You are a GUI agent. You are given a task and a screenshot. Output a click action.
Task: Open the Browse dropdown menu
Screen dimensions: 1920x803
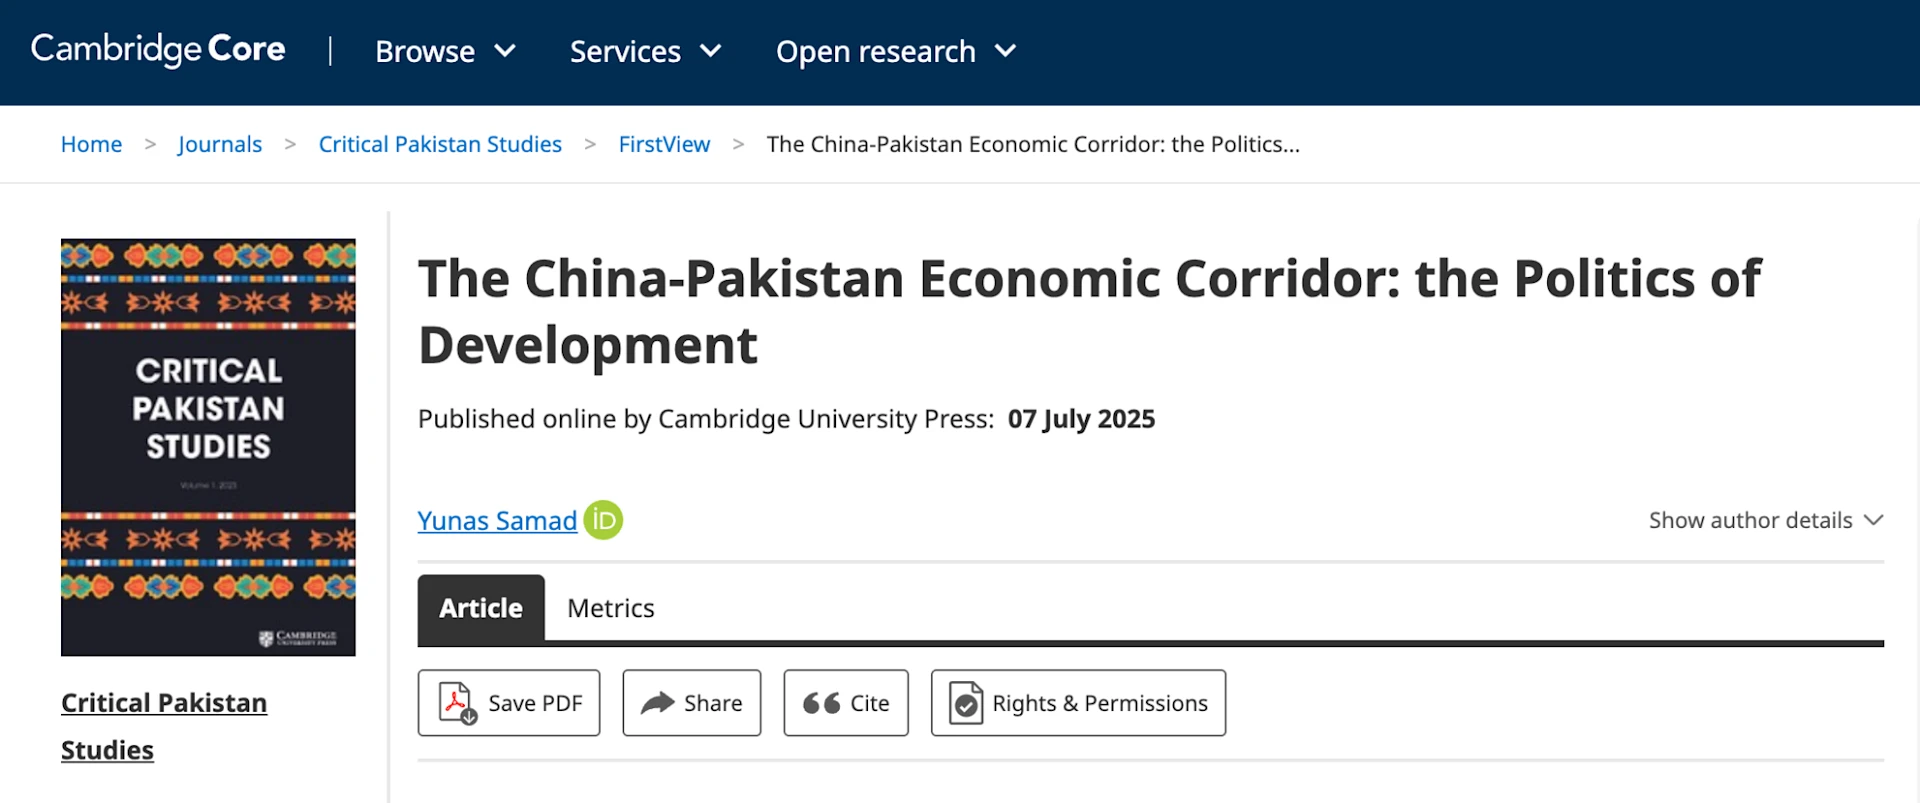445,51
